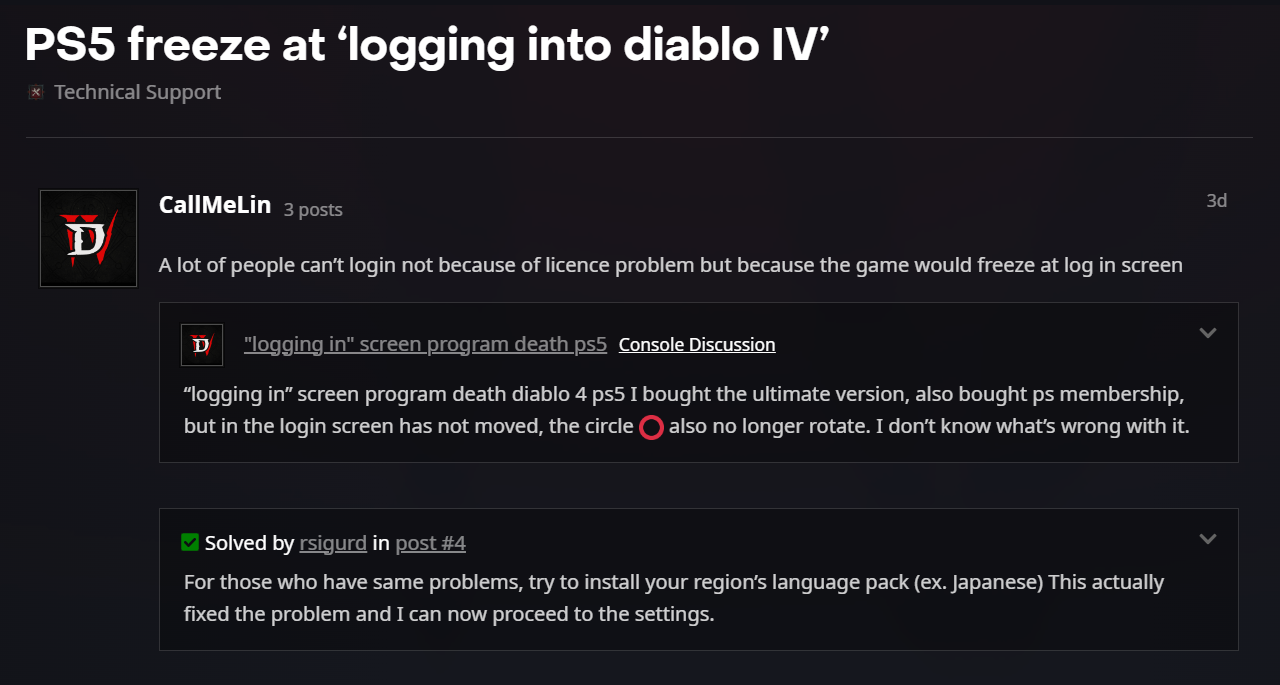
Task: Click the quoted text about ultimate version
Action: click(x=684, y=395)
